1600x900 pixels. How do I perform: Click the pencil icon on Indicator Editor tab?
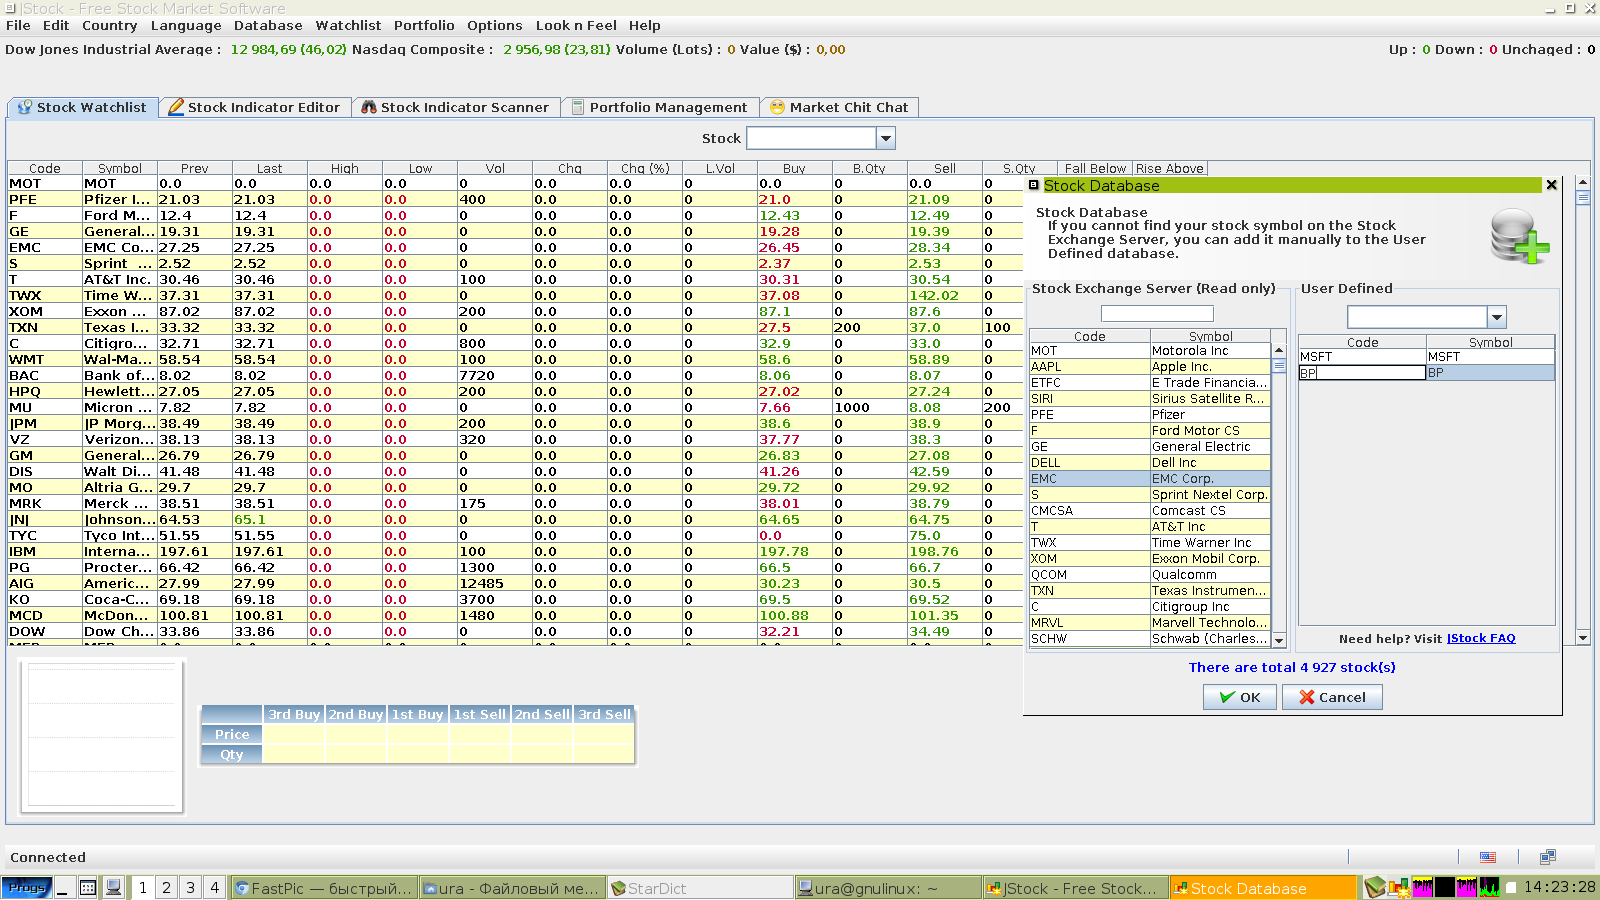[x=176, y=107]
